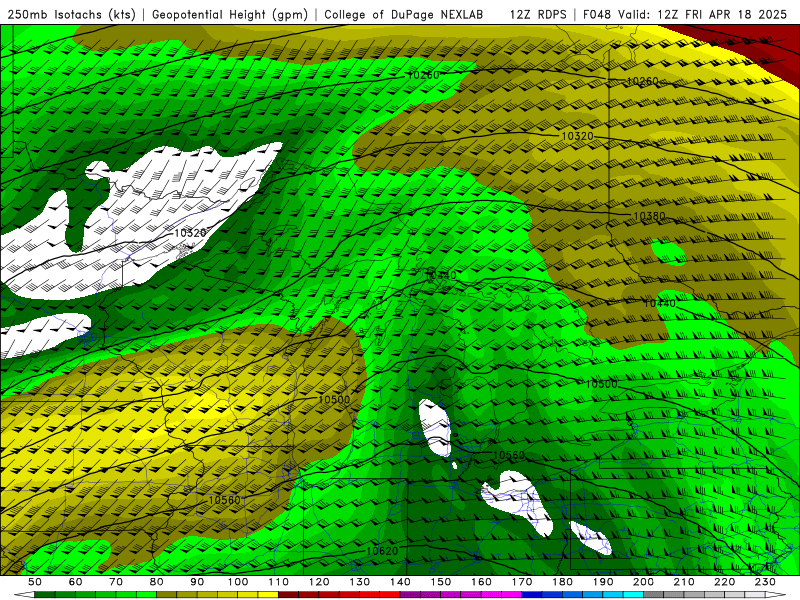This screenshot has height=600, width=800.
Task: Click the 80 value on the color scale
Action: (x=157, y=582)
